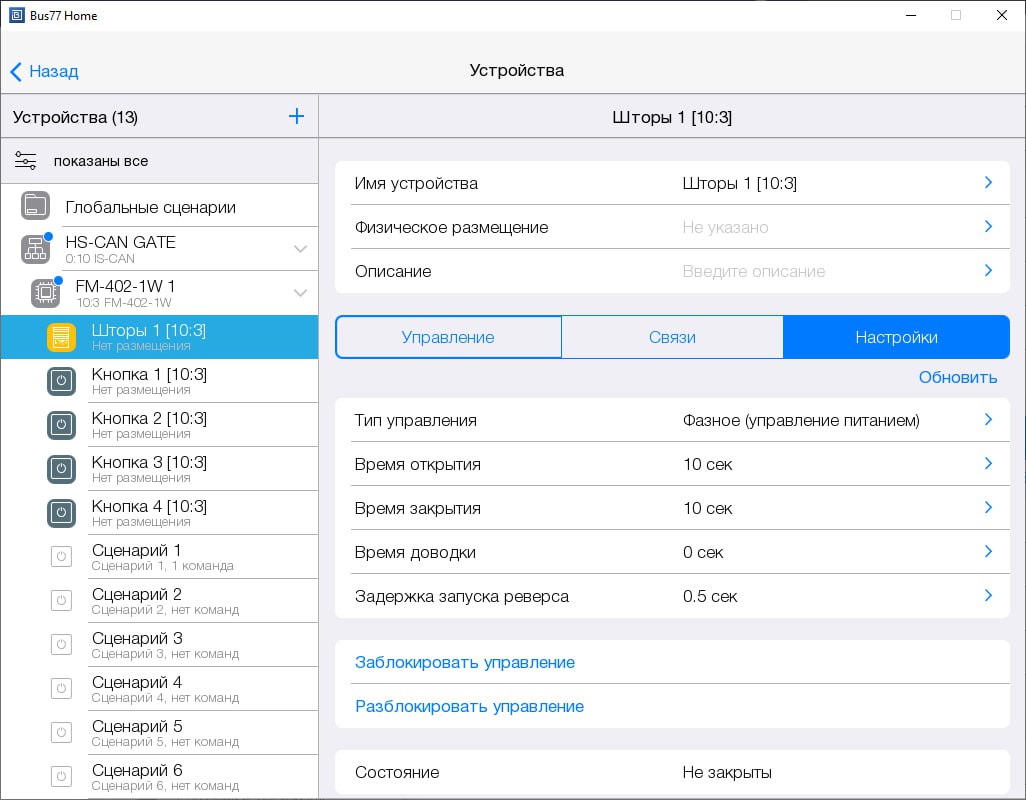Collapse the HS-CAN GATE tree node

[300, 249]
